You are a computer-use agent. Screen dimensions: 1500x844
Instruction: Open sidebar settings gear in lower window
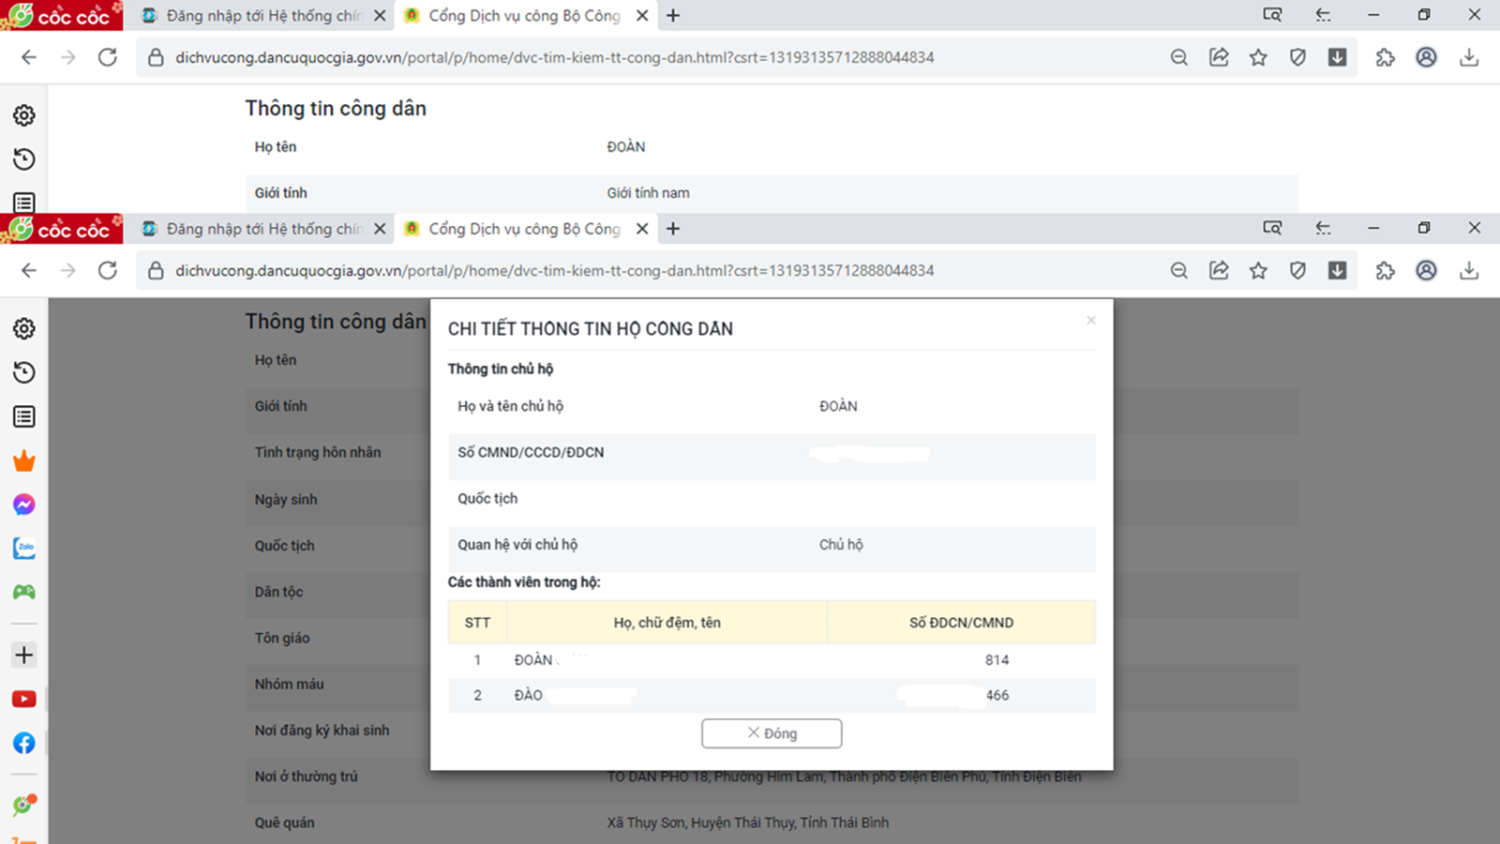point(24,329)
